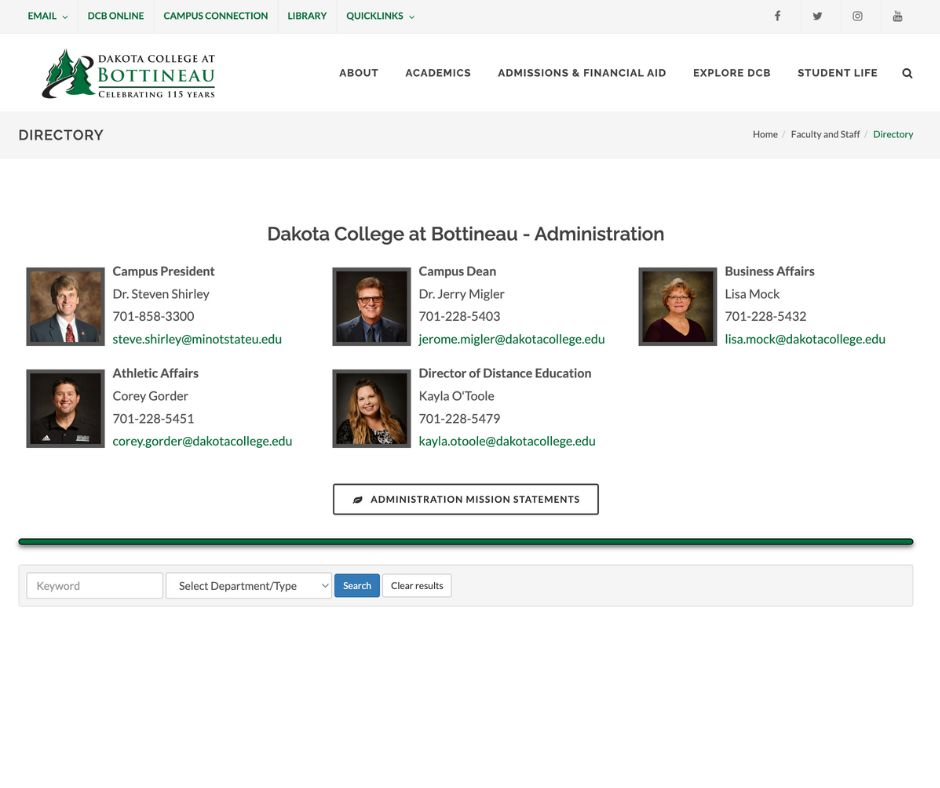
Task: Click the name Dr. Steven Shirley
Action: click(x=161, y=294)
